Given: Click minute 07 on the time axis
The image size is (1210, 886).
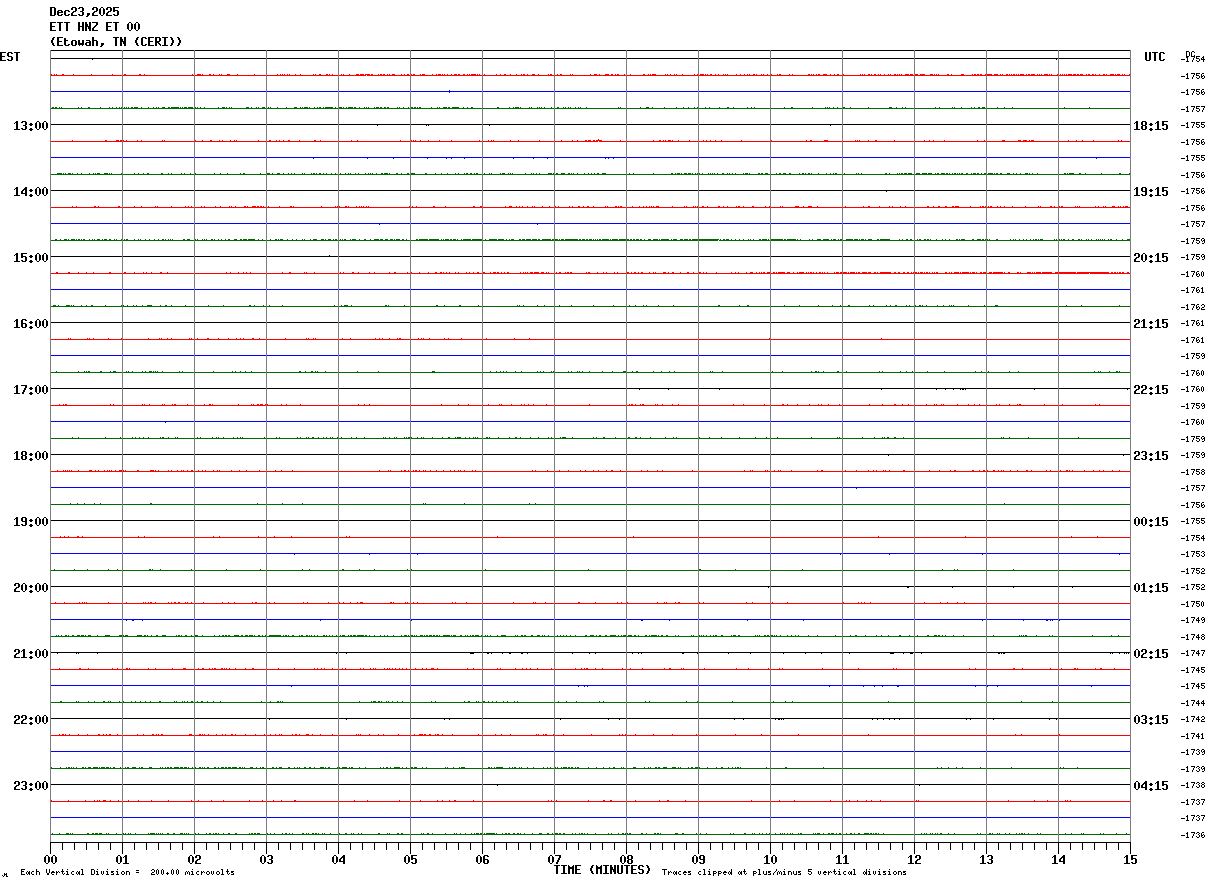Looking at the screenshot, I should [555, 859].
